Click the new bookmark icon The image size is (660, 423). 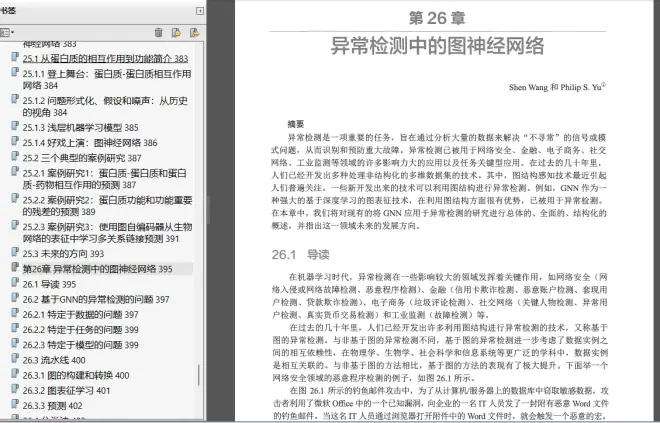pyautogui.click(x=175, y=33)
